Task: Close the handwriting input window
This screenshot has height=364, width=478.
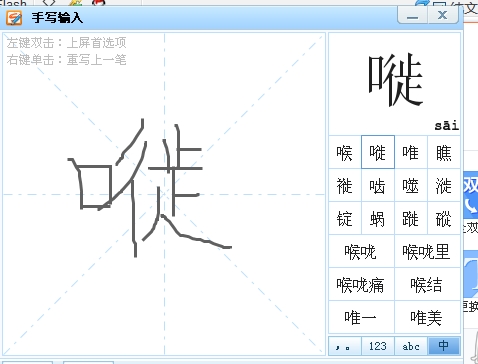Action: coord(443,15)
